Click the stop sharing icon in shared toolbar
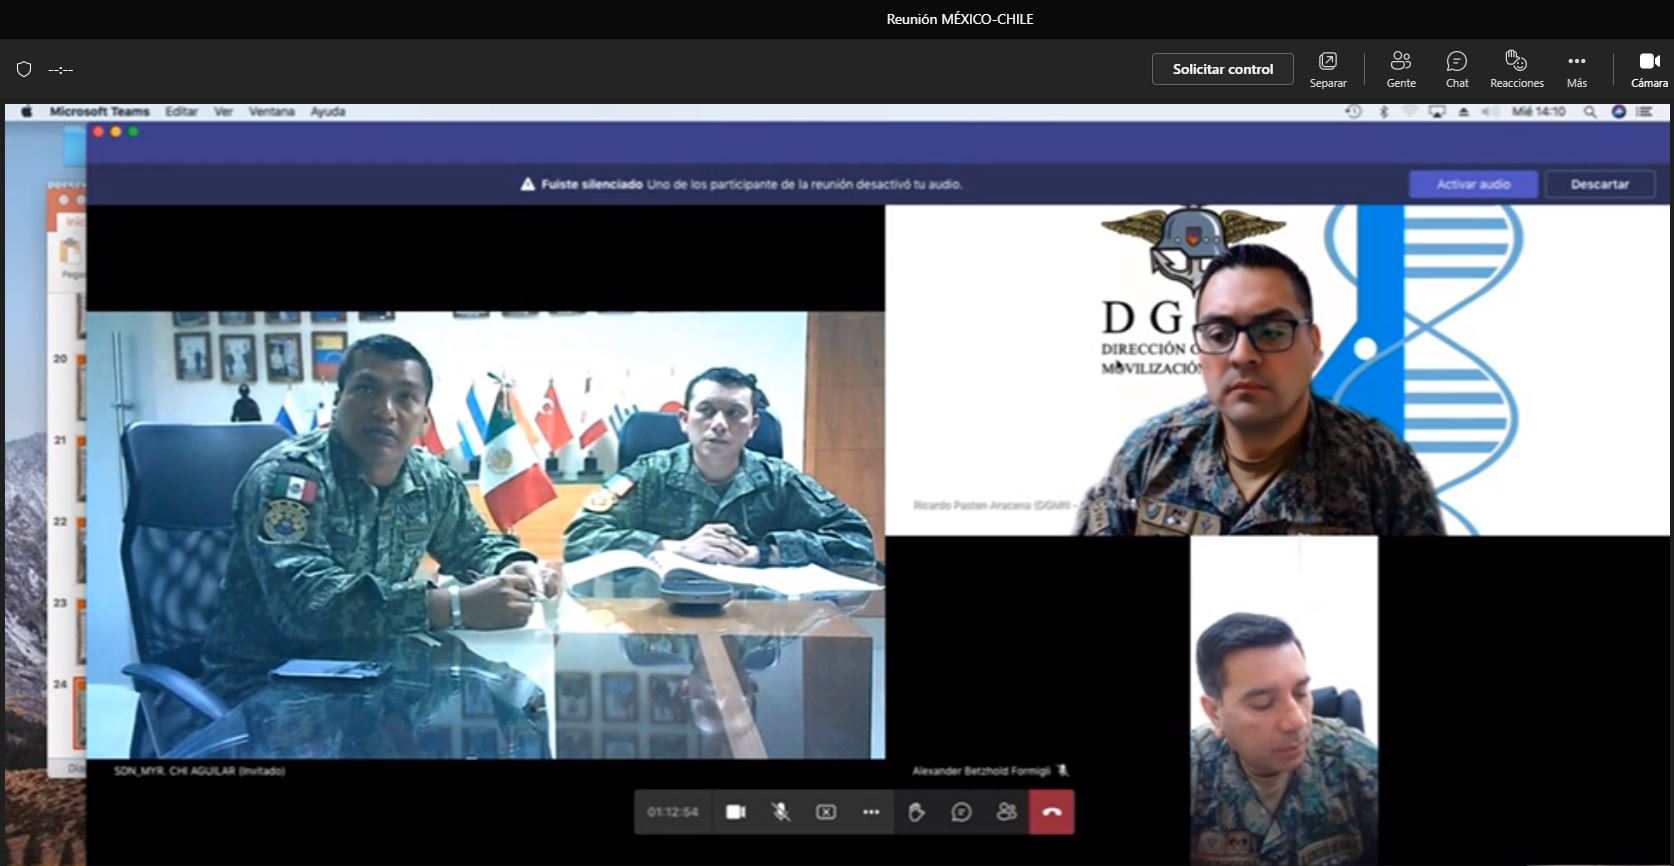1674x866 pixels. [x=826, y=812]
